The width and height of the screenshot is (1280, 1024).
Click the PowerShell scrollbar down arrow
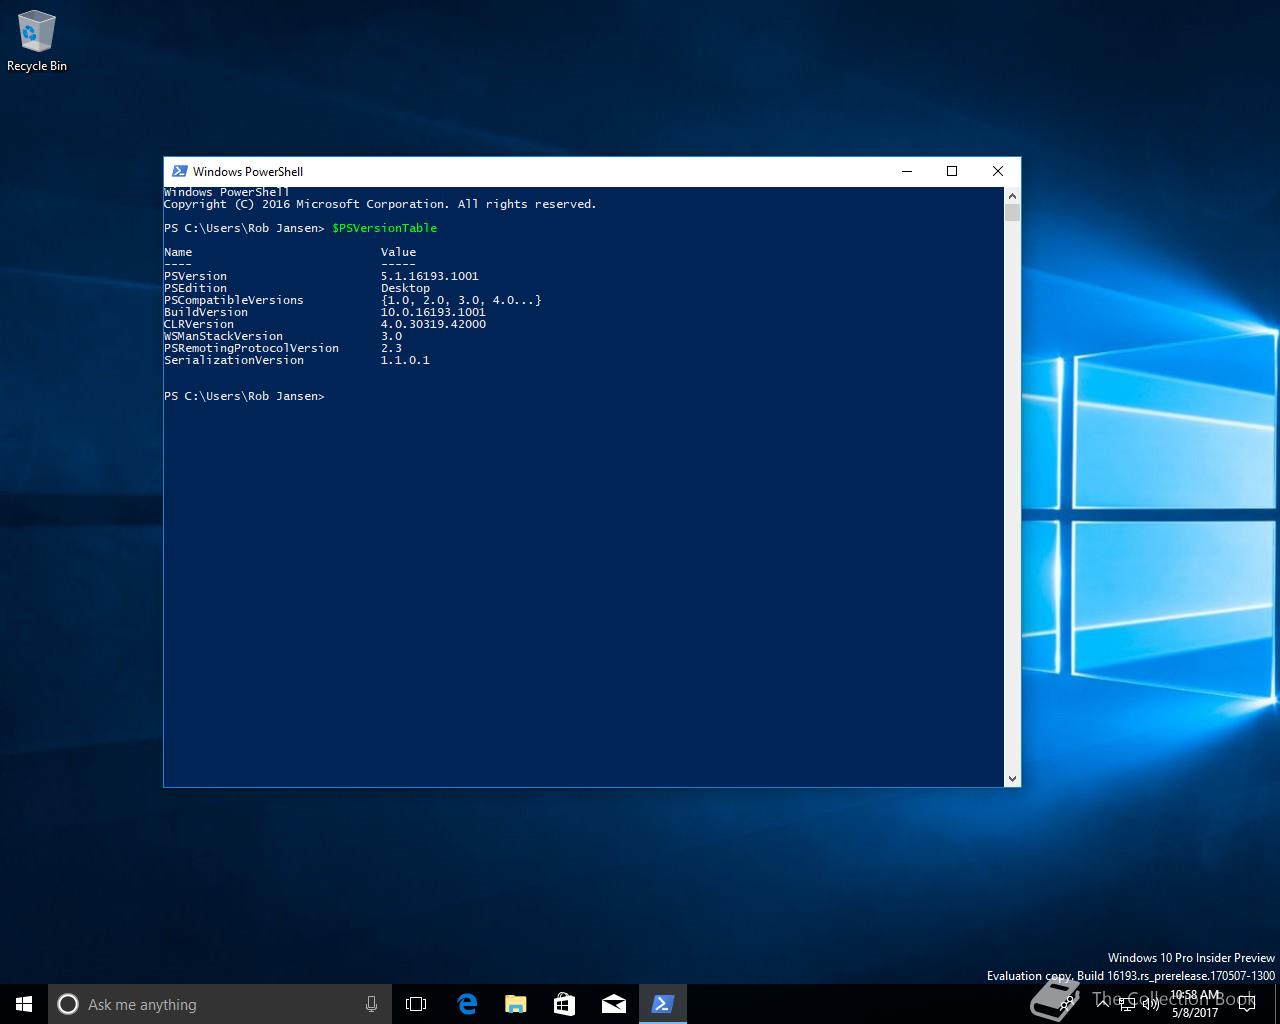(x=1012, y=778)
